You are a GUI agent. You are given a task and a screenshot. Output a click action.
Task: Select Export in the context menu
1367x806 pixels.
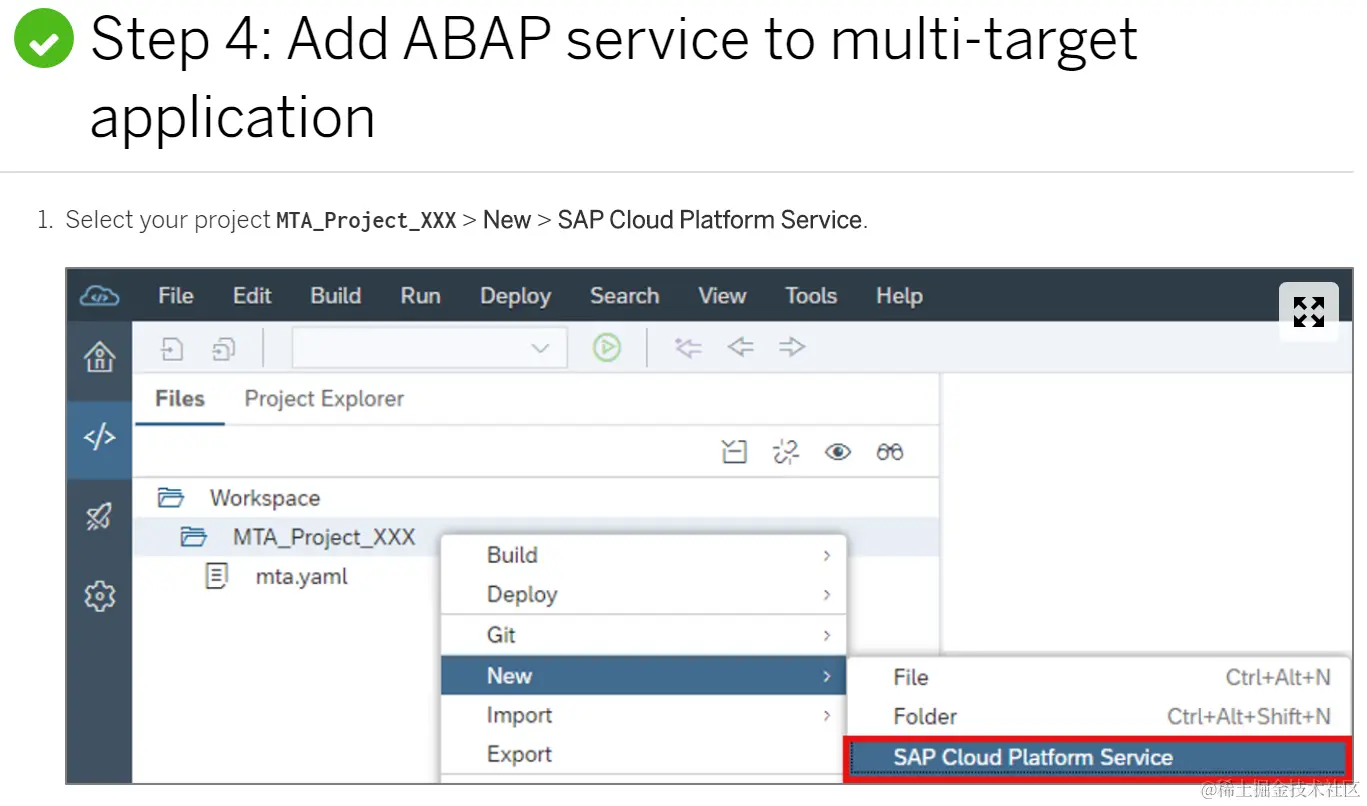(644, 754)
